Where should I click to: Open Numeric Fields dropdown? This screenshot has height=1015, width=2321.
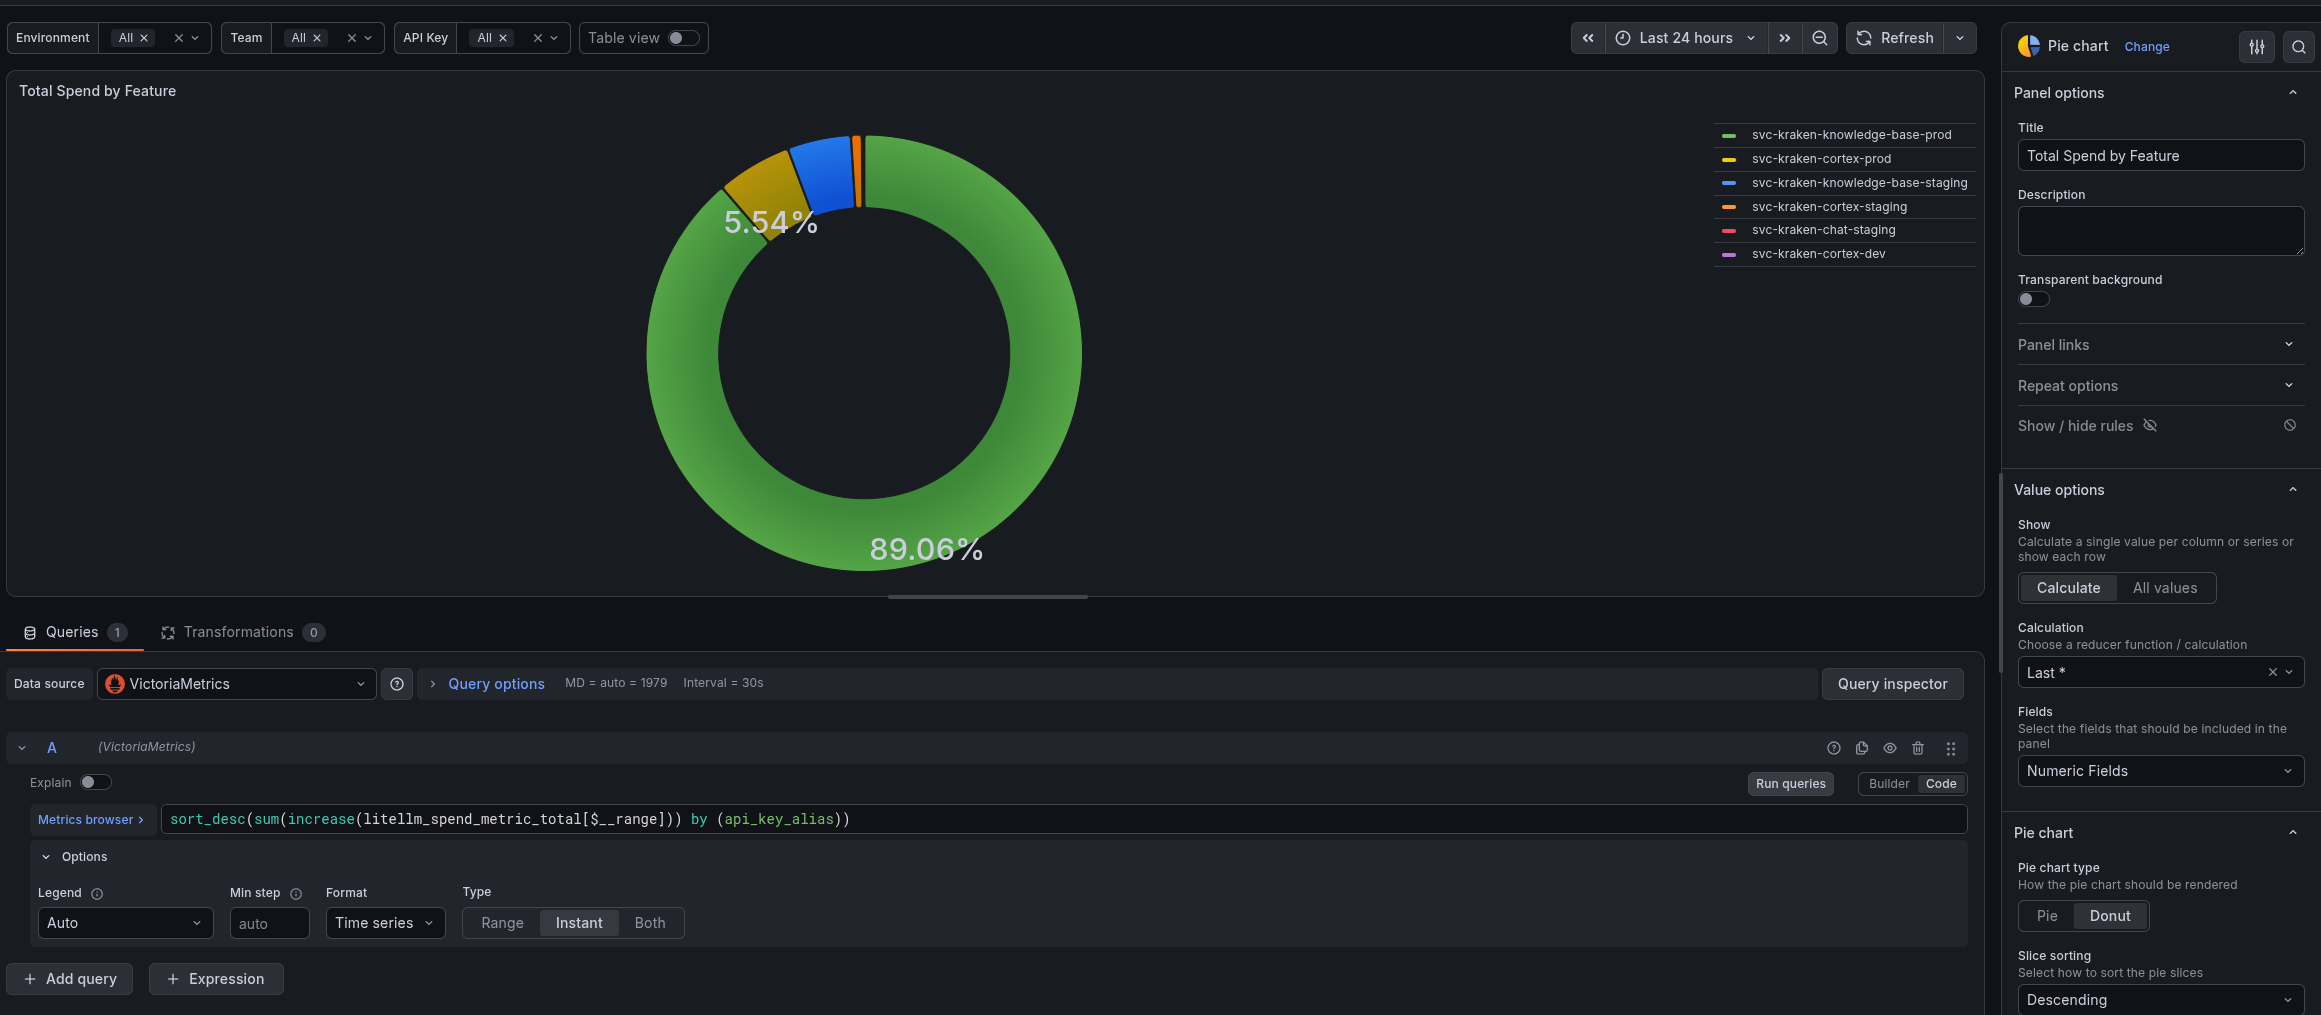point(2161,771)
